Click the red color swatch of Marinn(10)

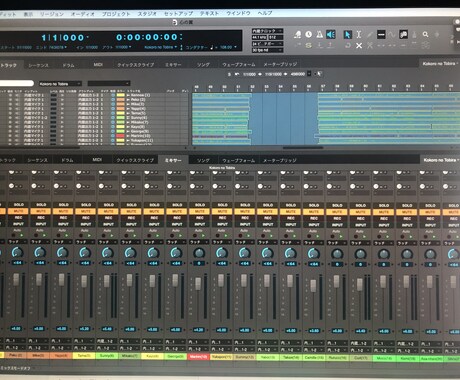click(120, 136)
